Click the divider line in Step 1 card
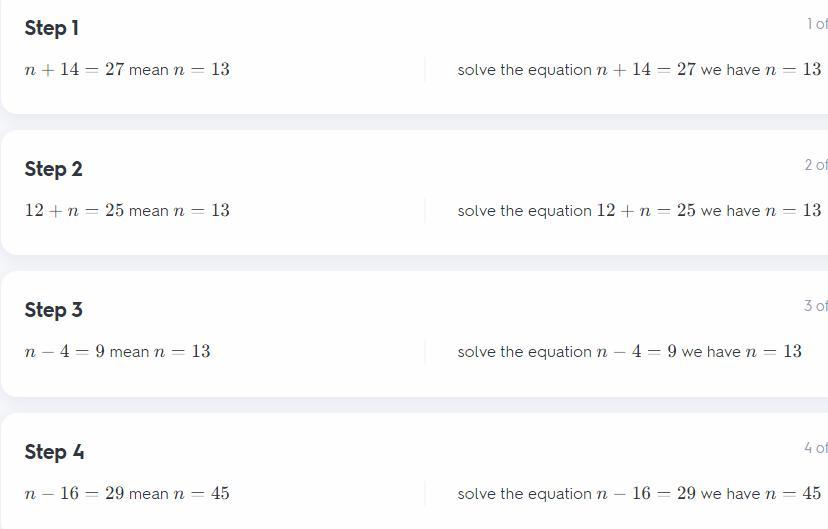This screenshot has width=828, height=529. [425, 70]
